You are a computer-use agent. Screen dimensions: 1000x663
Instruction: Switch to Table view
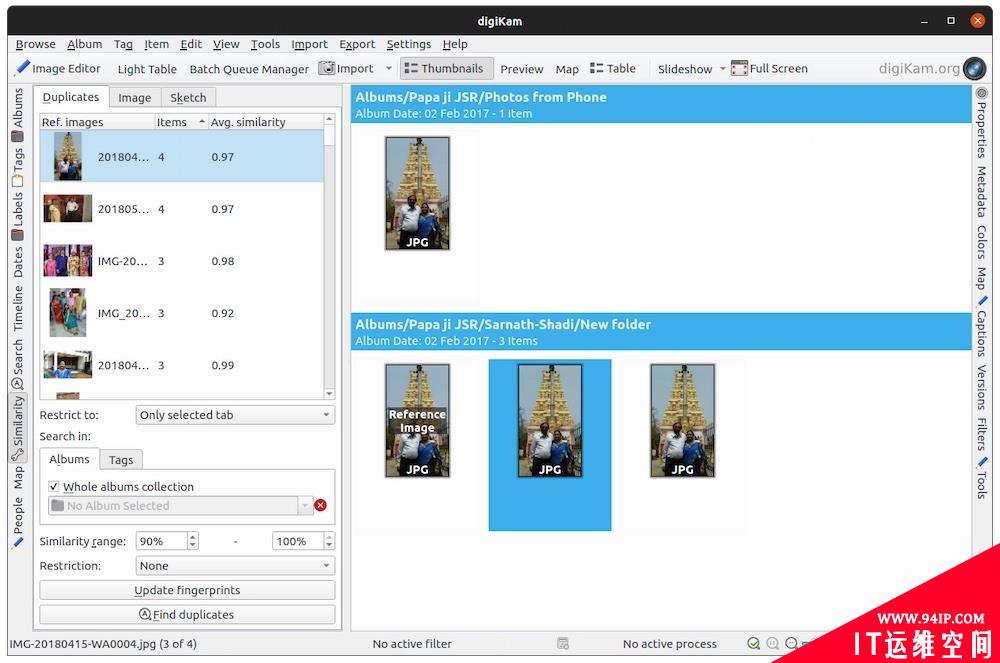[613, 69]
